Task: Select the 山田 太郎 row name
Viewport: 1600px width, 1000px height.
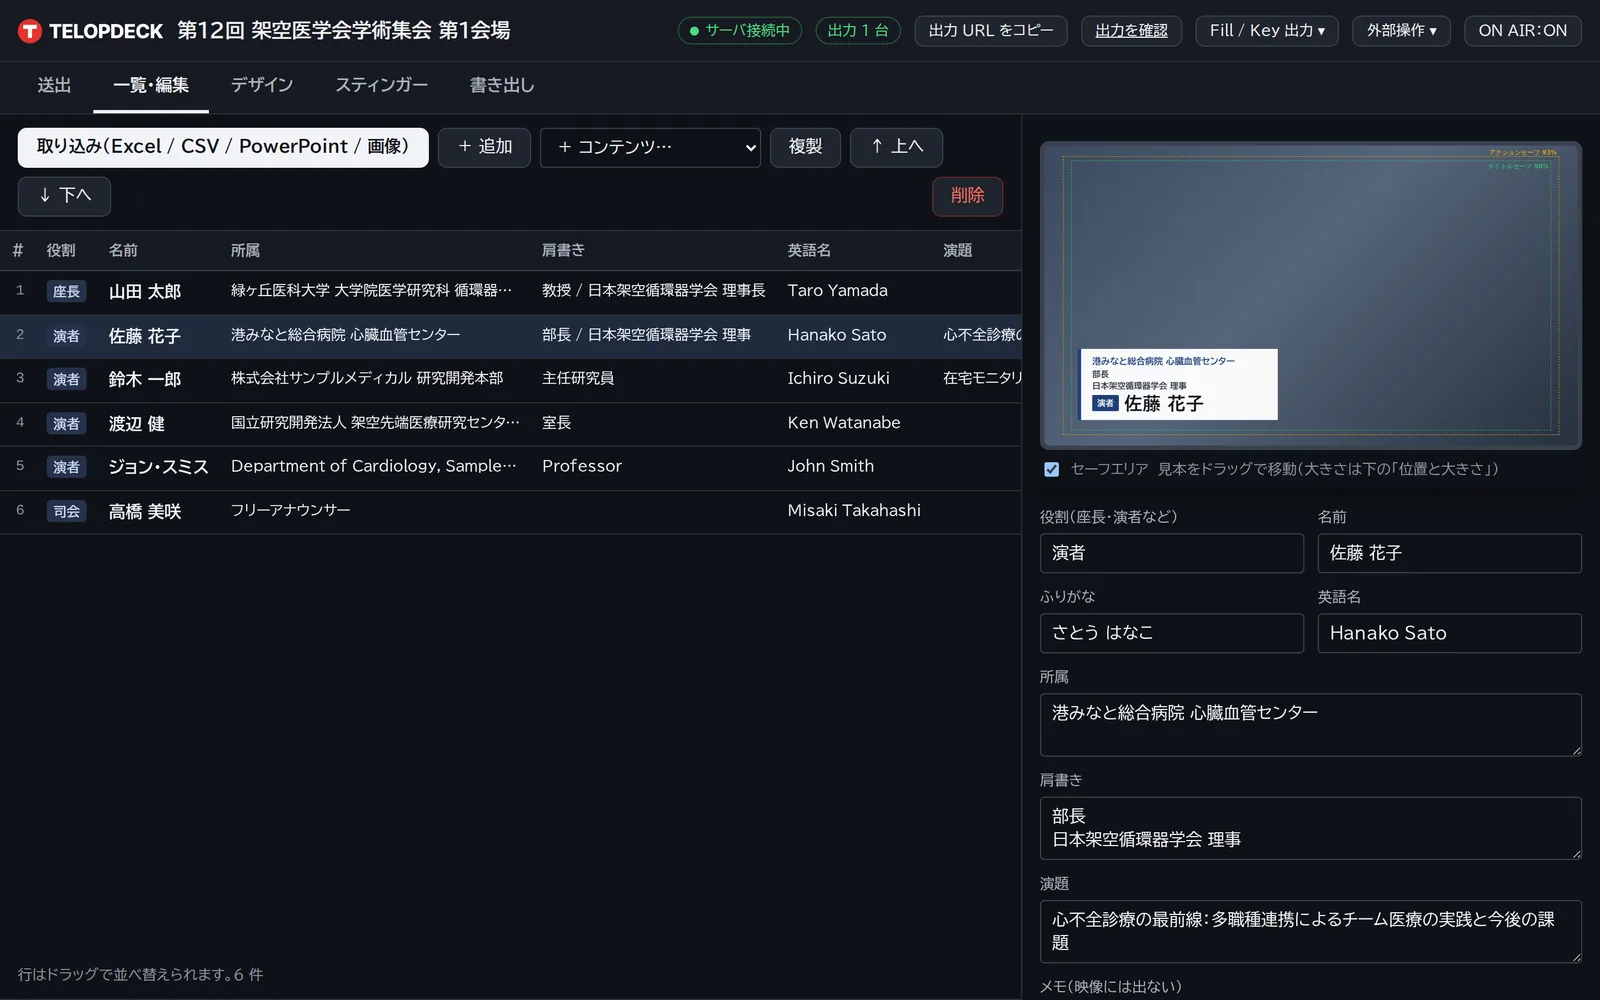Action: [x=145, y=292]
